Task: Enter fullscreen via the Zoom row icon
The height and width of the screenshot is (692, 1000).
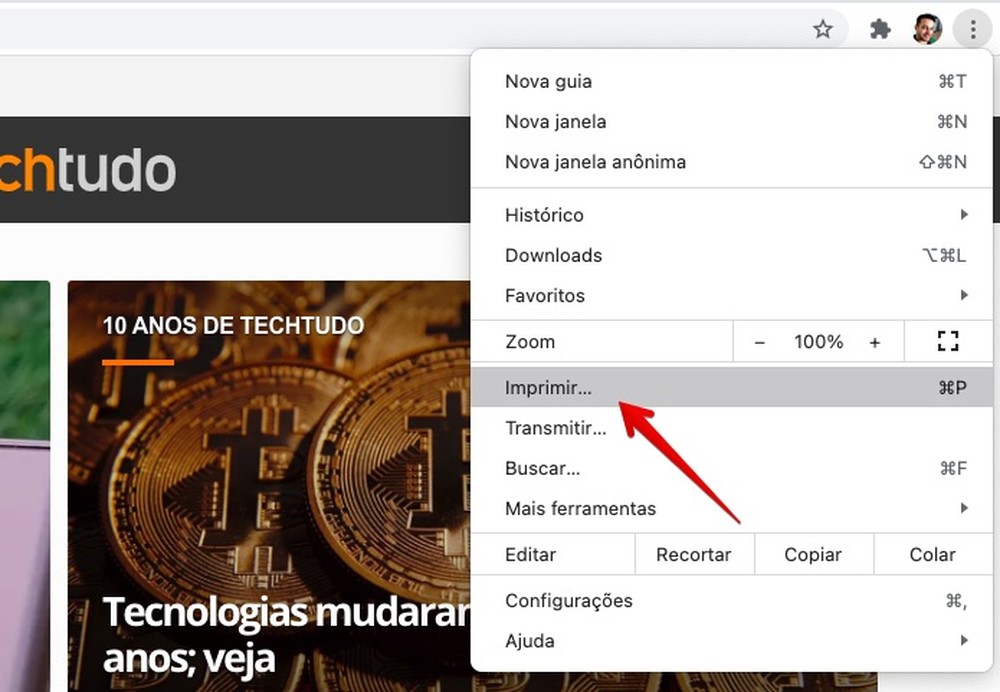Action: (947, 341)
